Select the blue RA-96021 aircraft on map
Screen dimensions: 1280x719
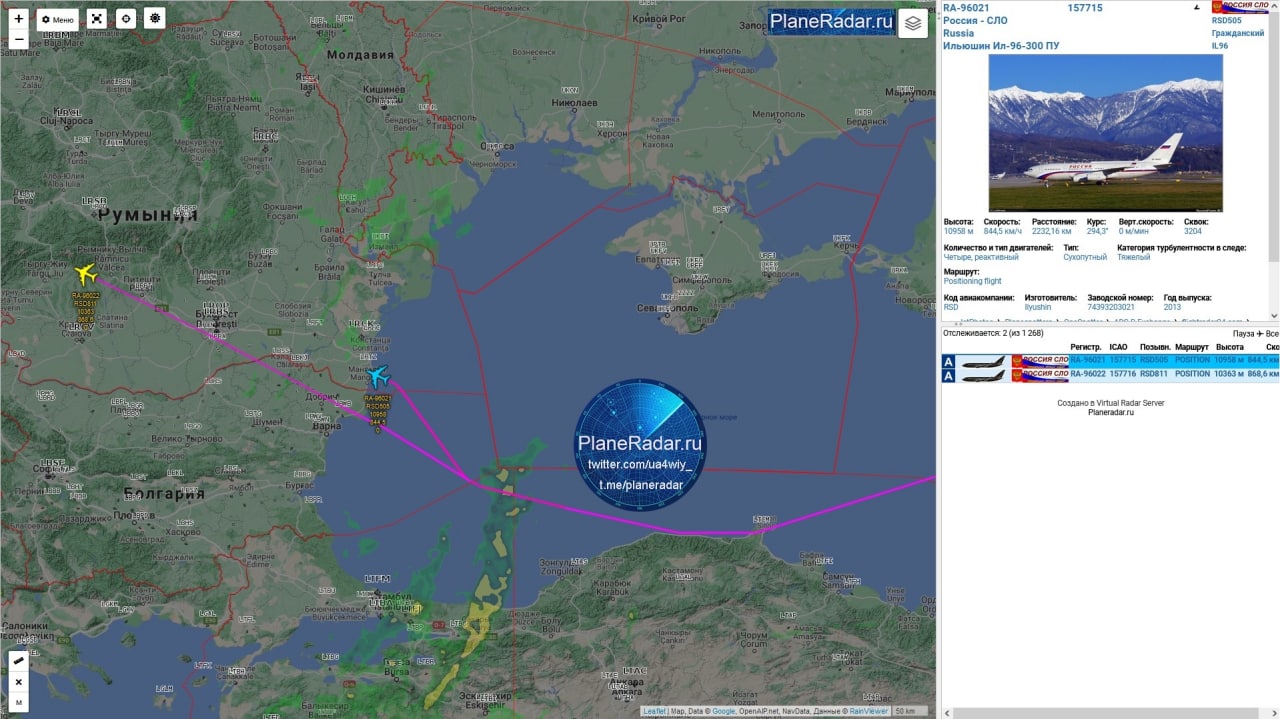pos(378,377)
